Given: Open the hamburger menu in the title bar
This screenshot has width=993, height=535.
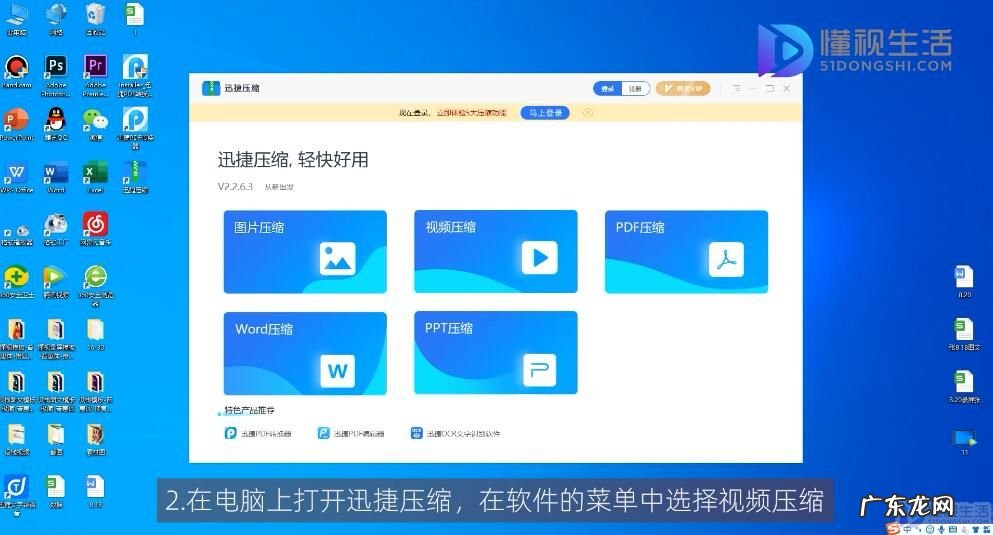Looking at the screenshot, I should point(737,88).
